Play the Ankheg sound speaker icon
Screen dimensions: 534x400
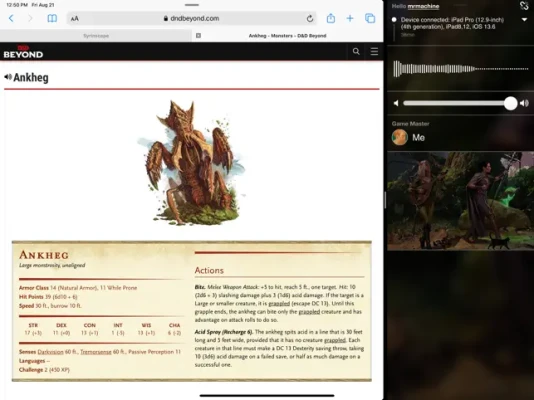pos(8,77)
